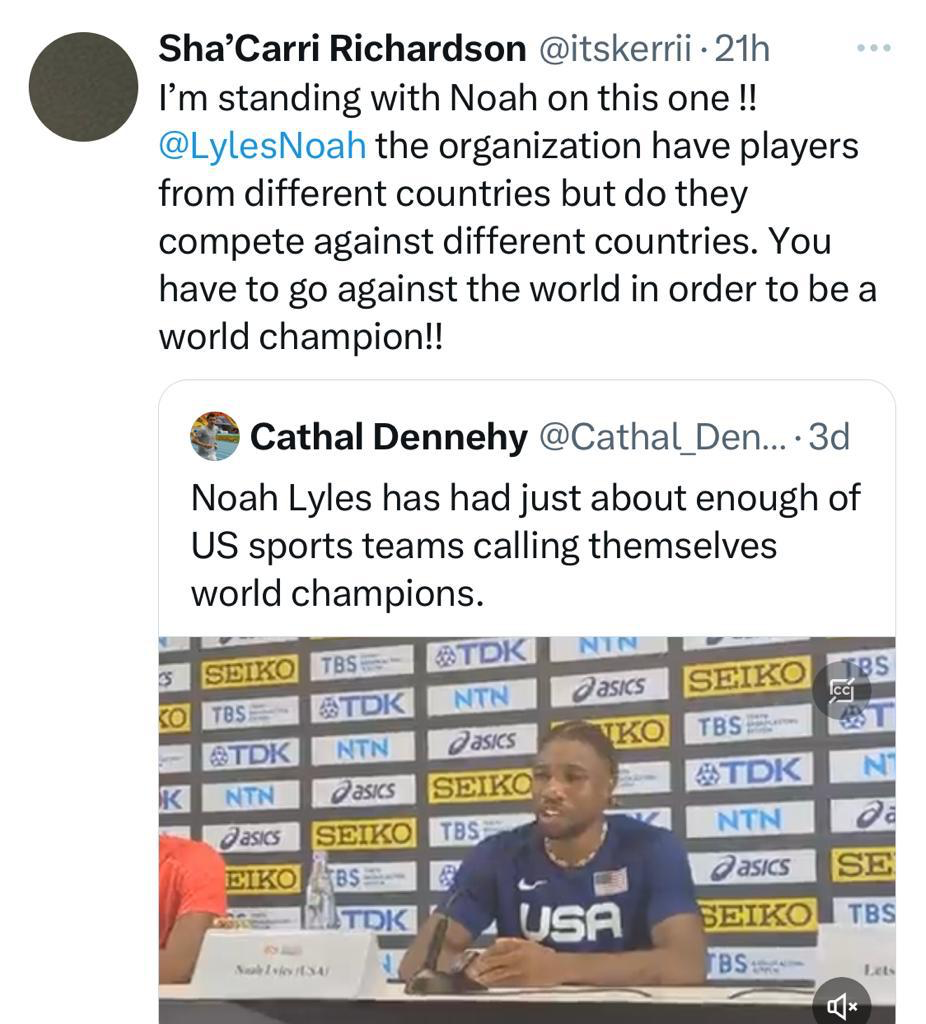The image size is (926, 1024).
Task: Click the 21h post timestamp
Action: [742, 48]
